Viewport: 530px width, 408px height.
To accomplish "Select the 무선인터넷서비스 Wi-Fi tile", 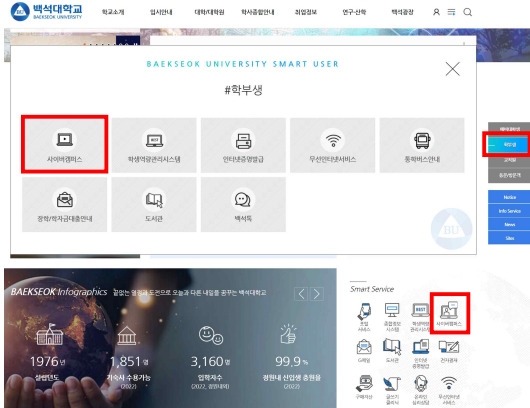I will coord(333,145).
